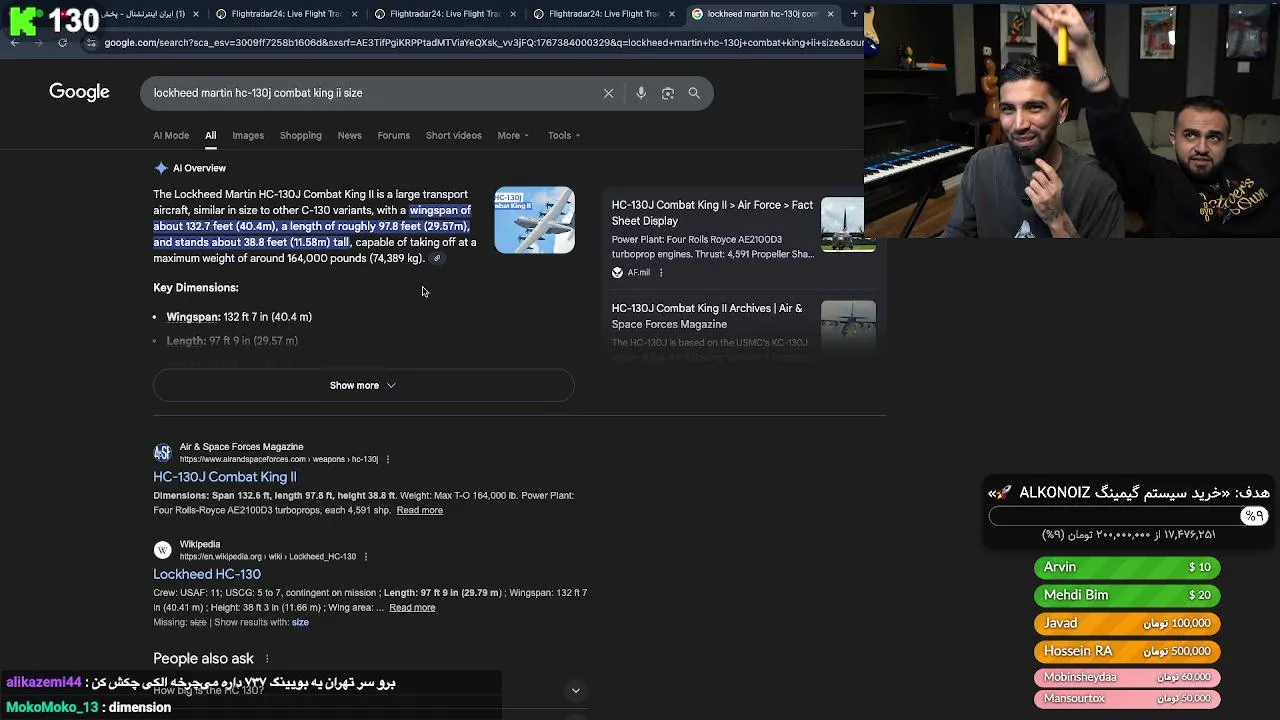Click the Wikipedia favicon
Viewport: 1280px width, 720px height.
click(162, 550)
